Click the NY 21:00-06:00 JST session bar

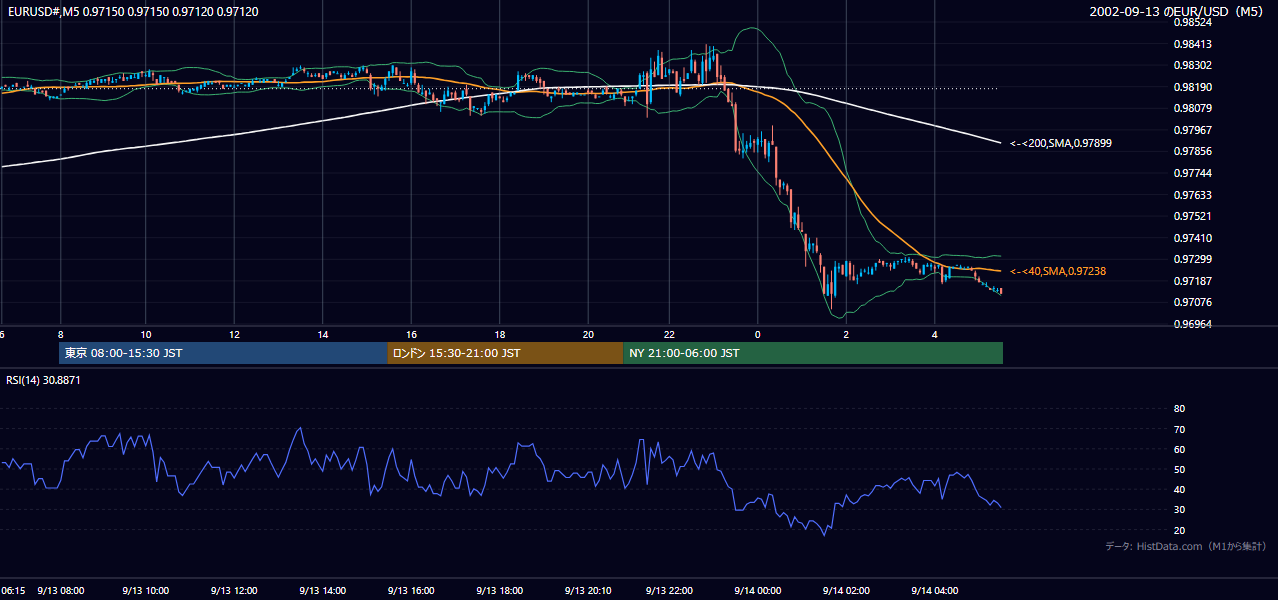pos(813,353)
